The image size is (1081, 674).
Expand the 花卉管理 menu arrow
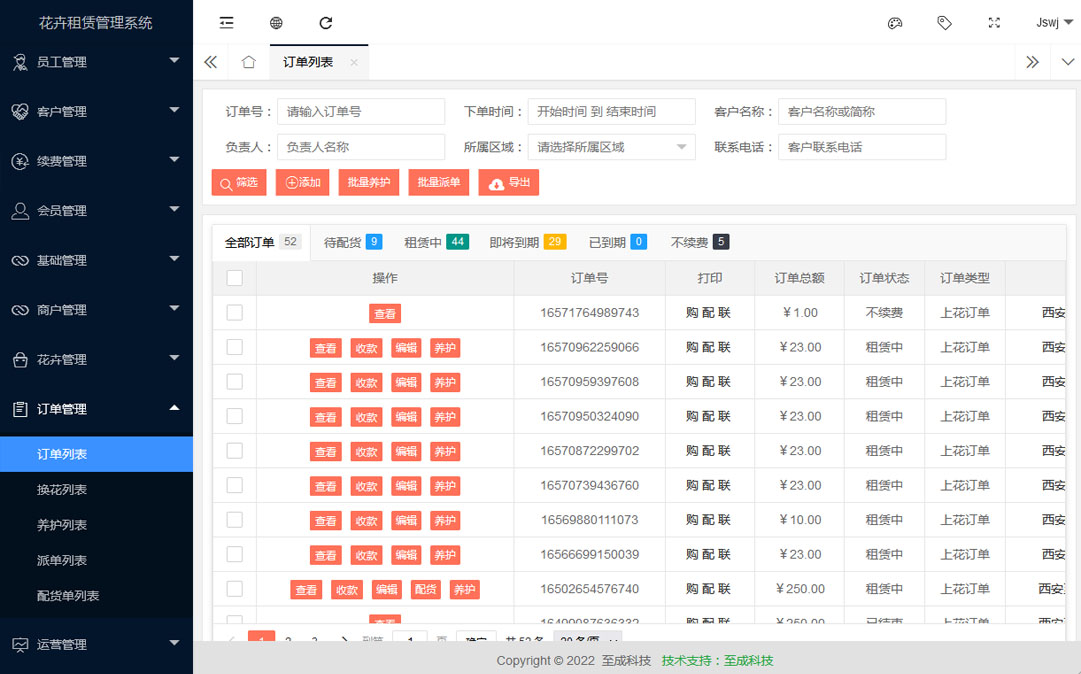(174, 358)
